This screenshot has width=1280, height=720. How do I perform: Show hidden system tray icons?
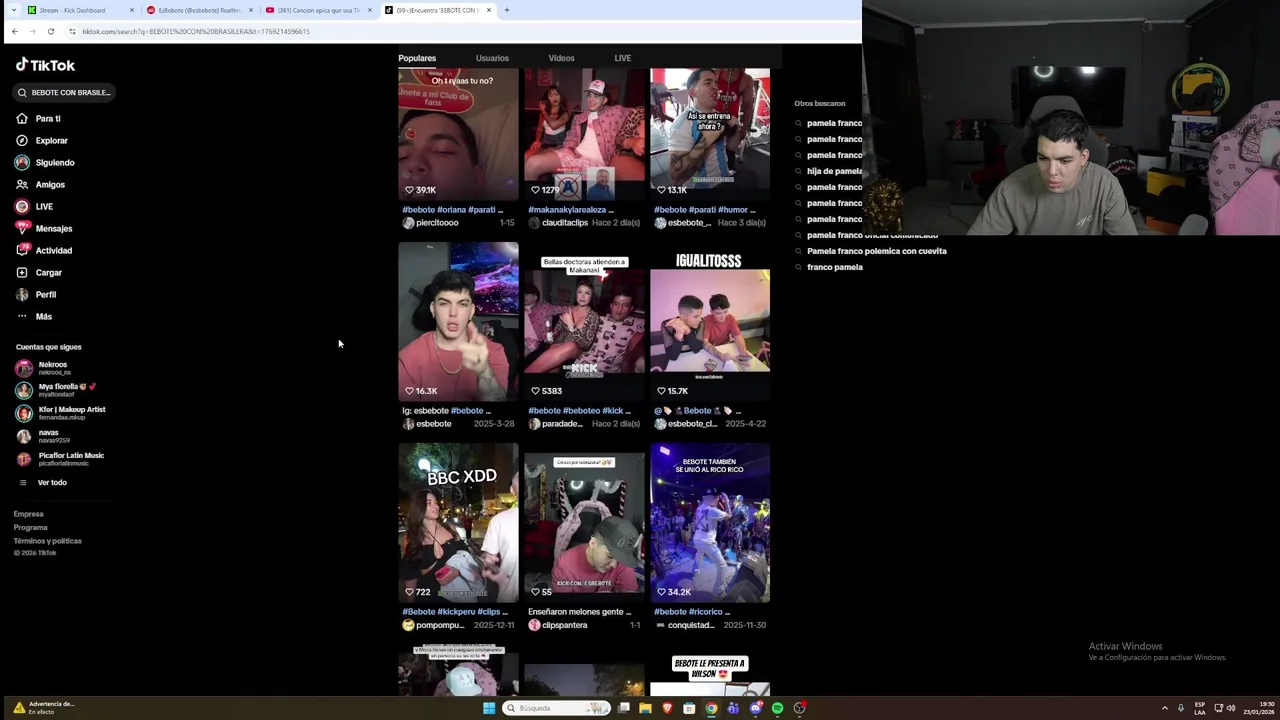pyautogui.click(x=1165, y=708)
